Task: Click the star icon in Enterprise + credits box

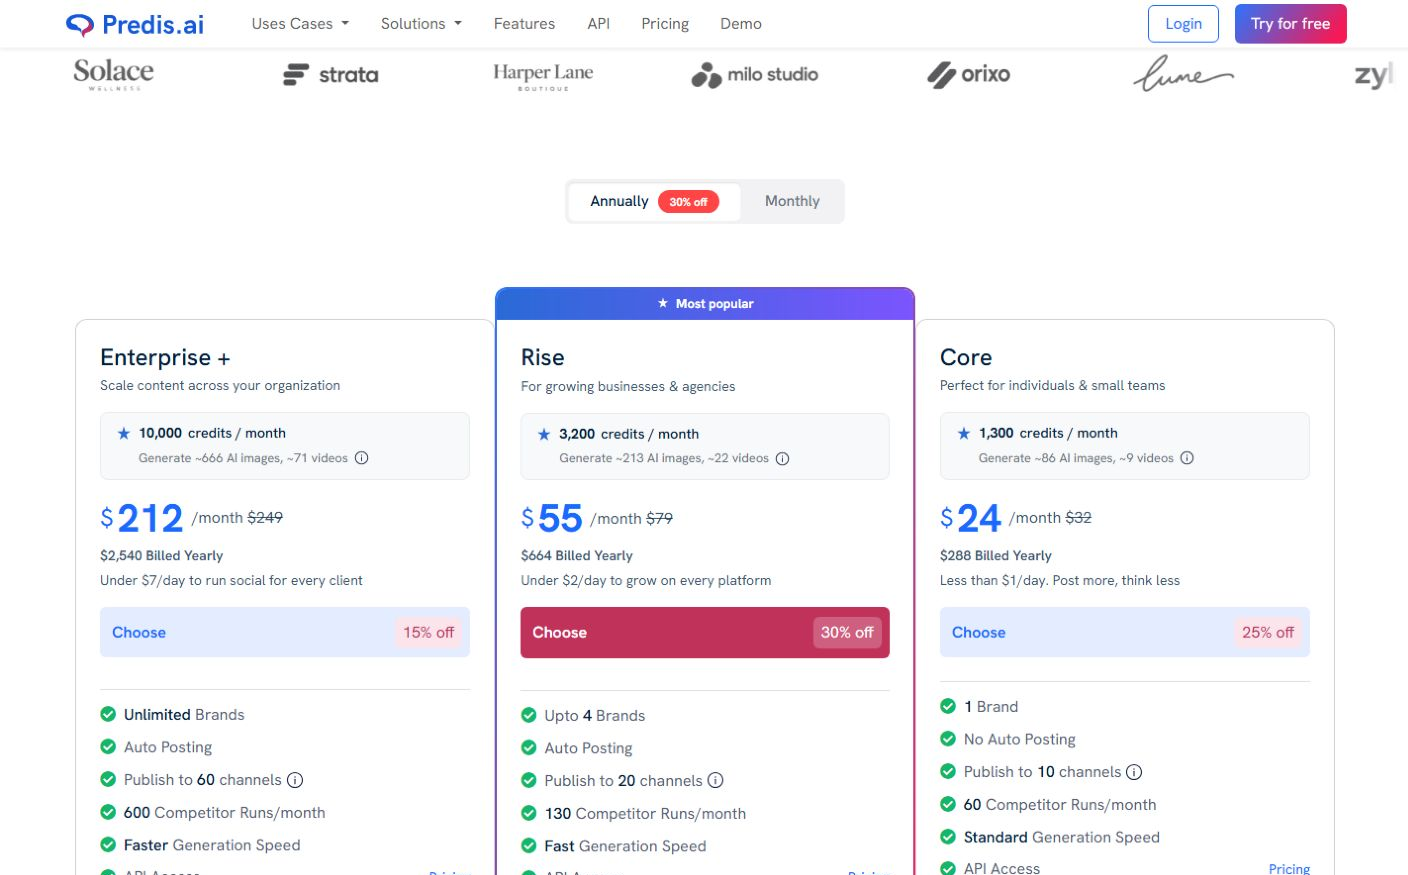Action: [124, 433]
